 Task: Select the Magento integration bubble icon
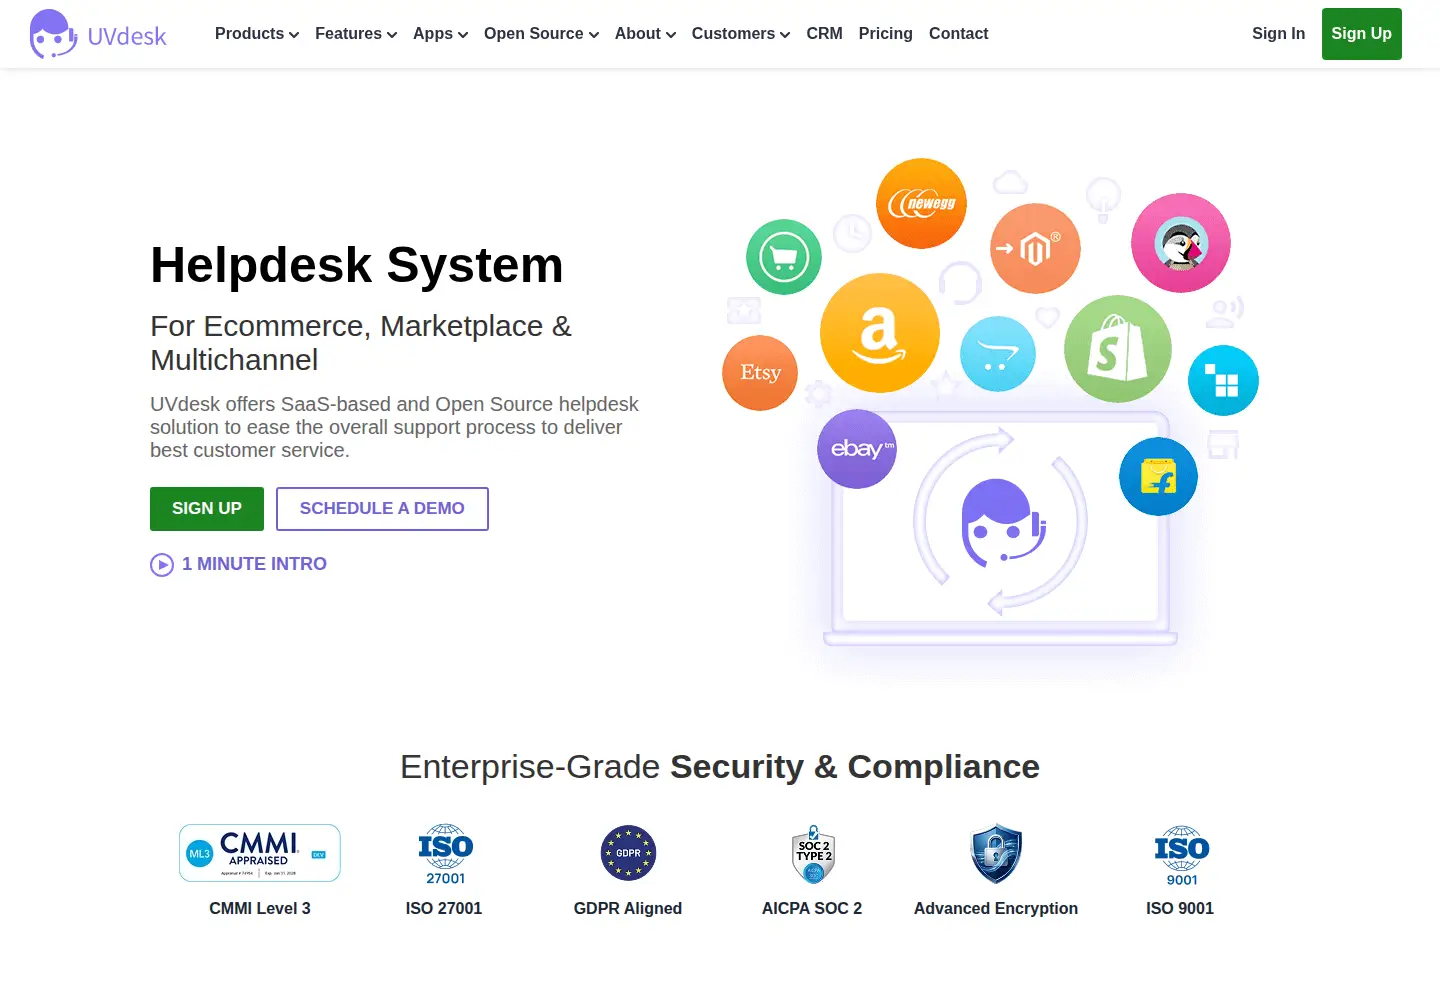coord(1035,248)
